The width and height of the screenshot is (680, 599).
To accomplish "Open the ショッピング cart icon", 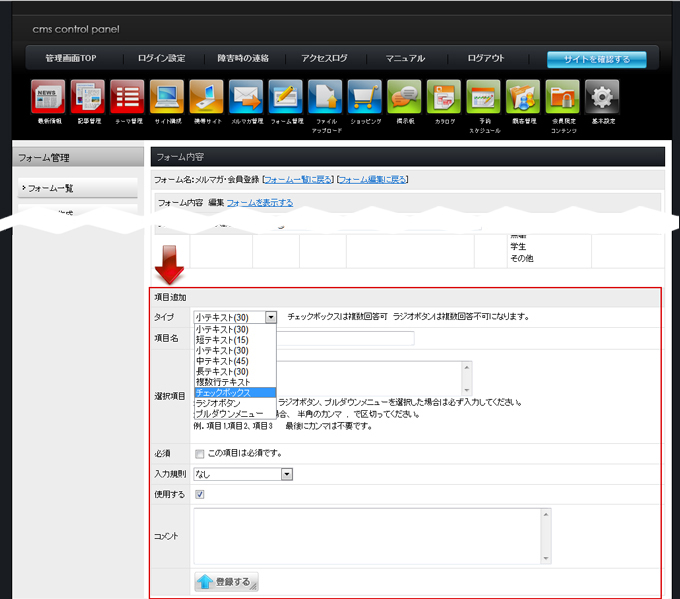I will coord(364,98).
